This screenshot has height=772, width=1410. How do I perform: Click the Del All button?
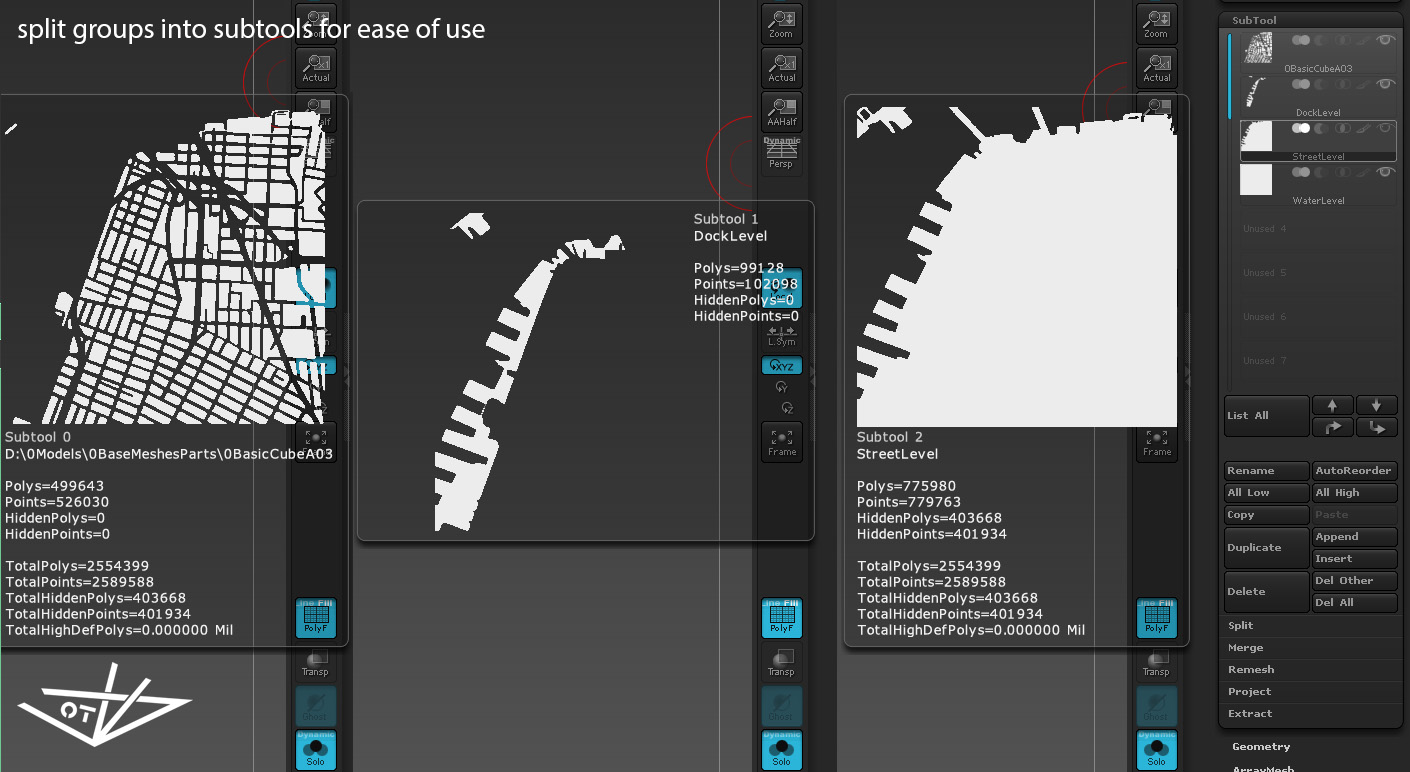1355,603
